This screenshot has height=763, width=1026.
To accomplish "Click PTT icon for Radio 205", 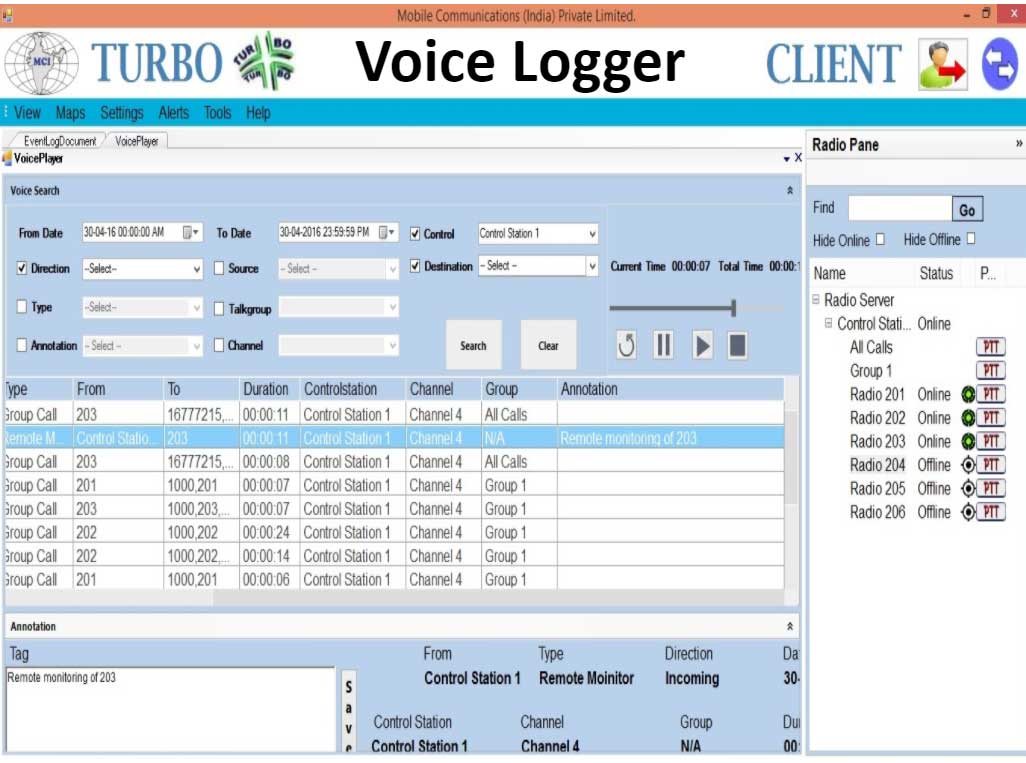I will click(991, 488).
